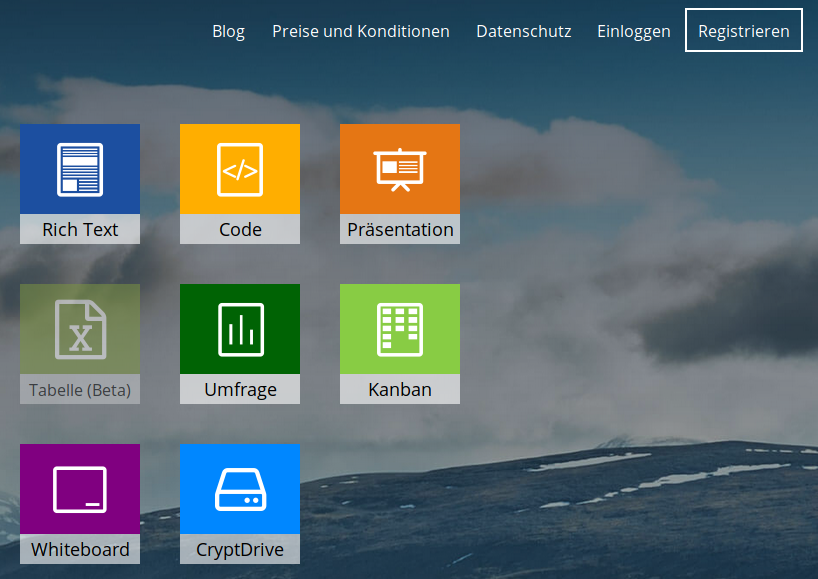Click the purple Whiteboard icon
The height and width of the screenshot is (579, 818).
tap(80, 489)
